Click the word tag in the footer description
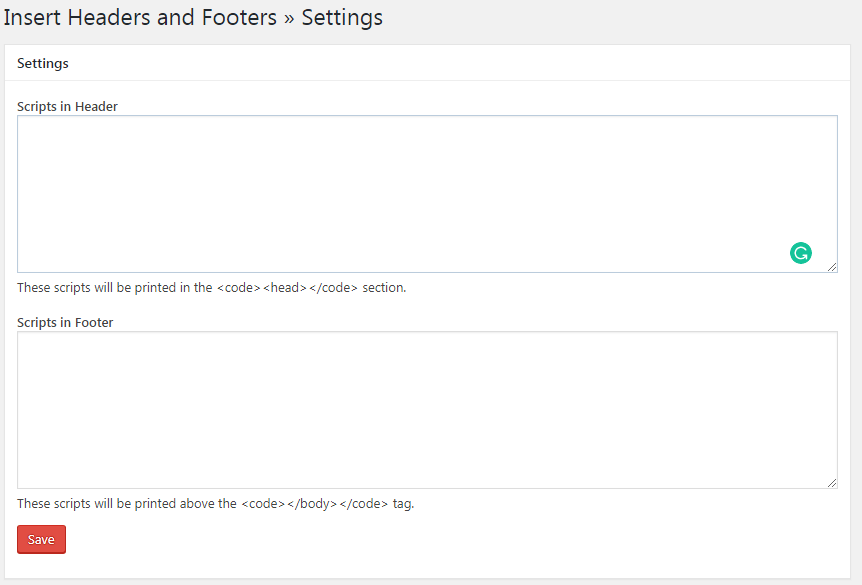The image size is (862, 585). click(400, 503)
